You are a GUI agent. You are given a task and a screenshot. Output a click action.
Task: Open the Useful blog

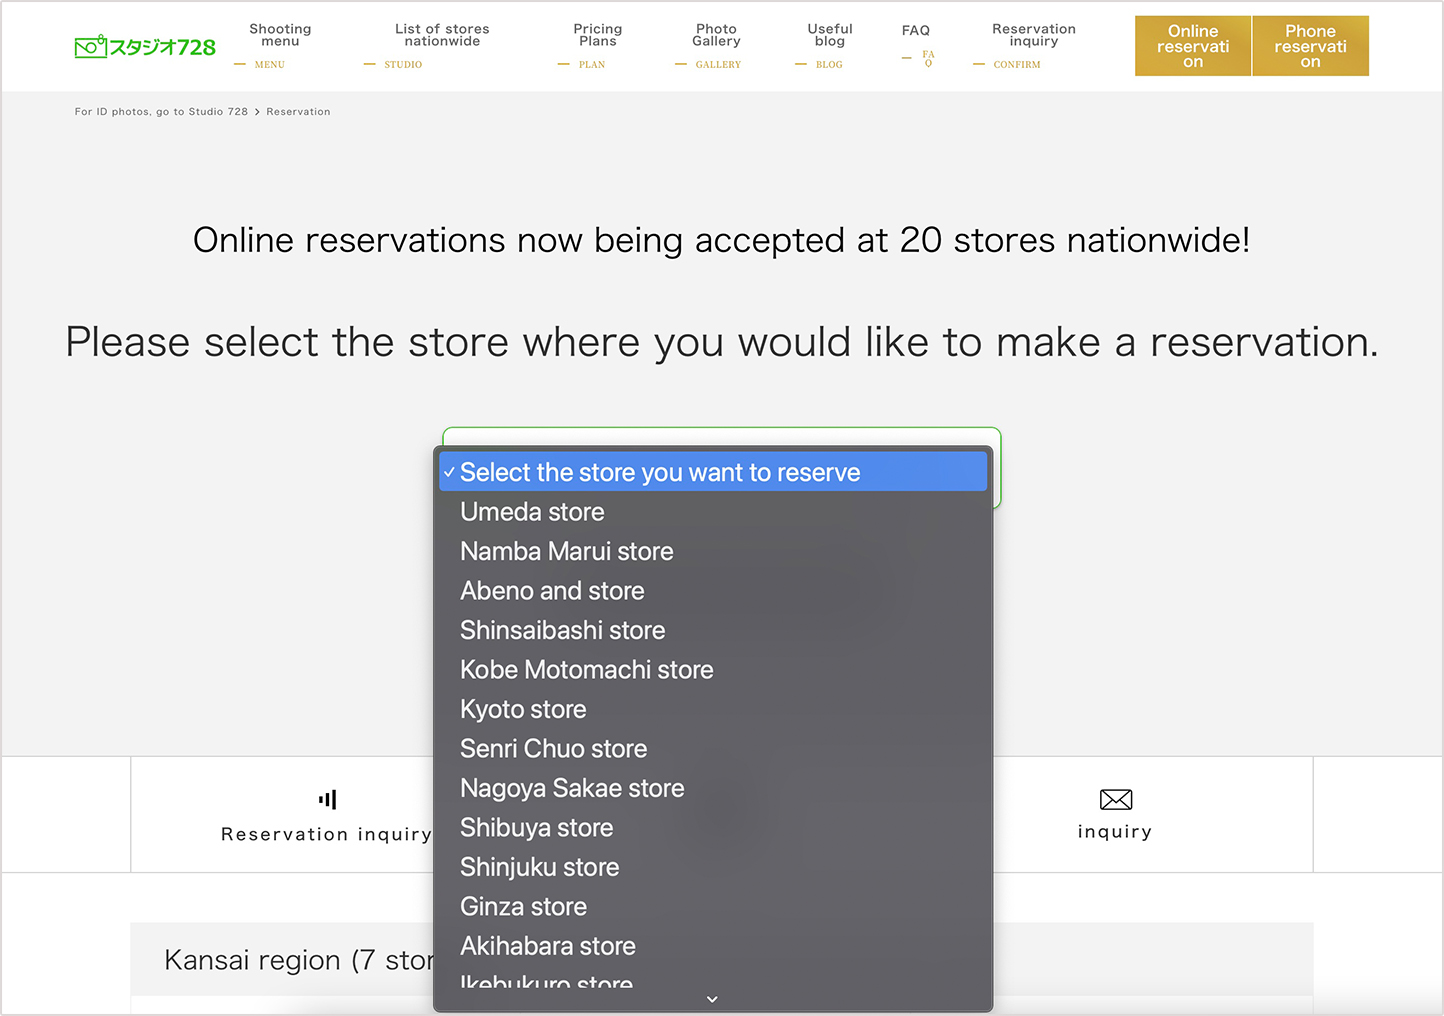click(x=830, y=35)
